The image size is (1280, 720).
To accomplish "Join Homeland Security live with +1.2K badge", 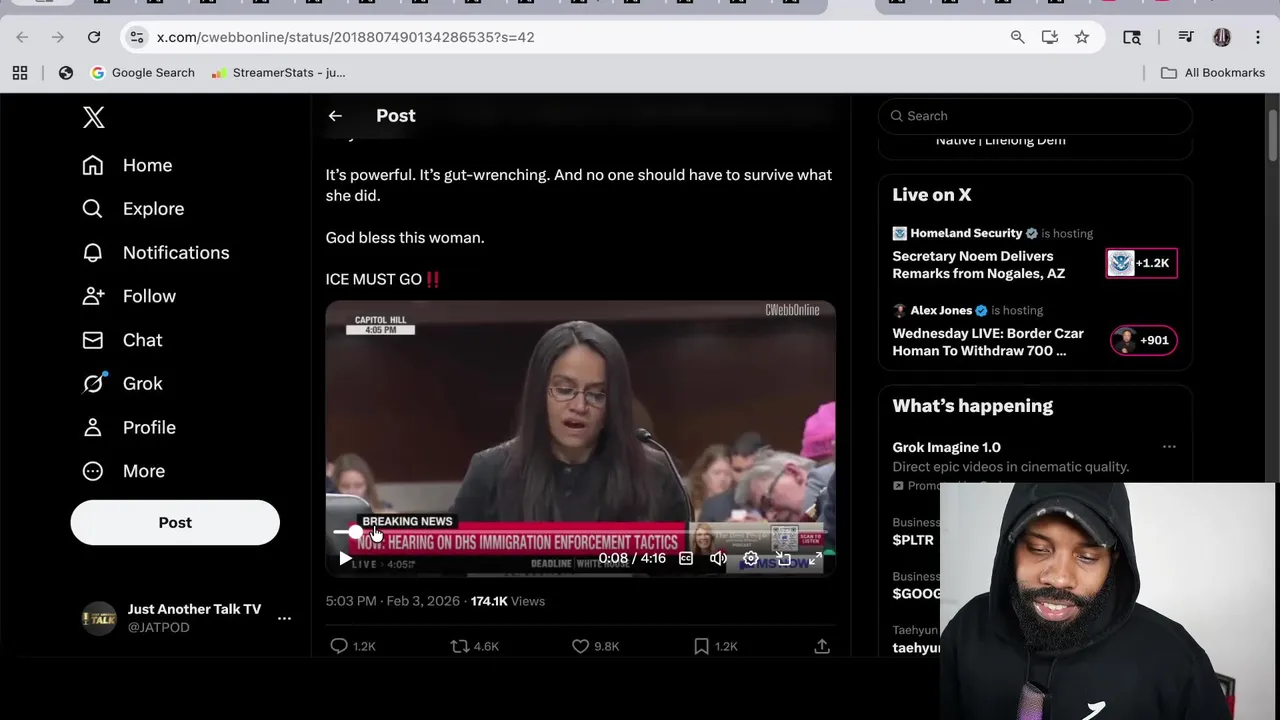I will [1142, 263].
